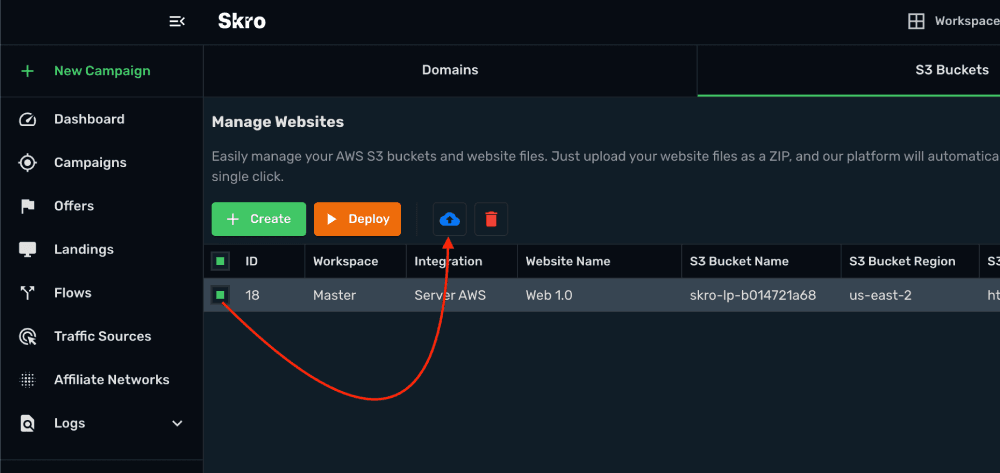
Task: Click the Flows branching icon
Action: click(27, 293)
